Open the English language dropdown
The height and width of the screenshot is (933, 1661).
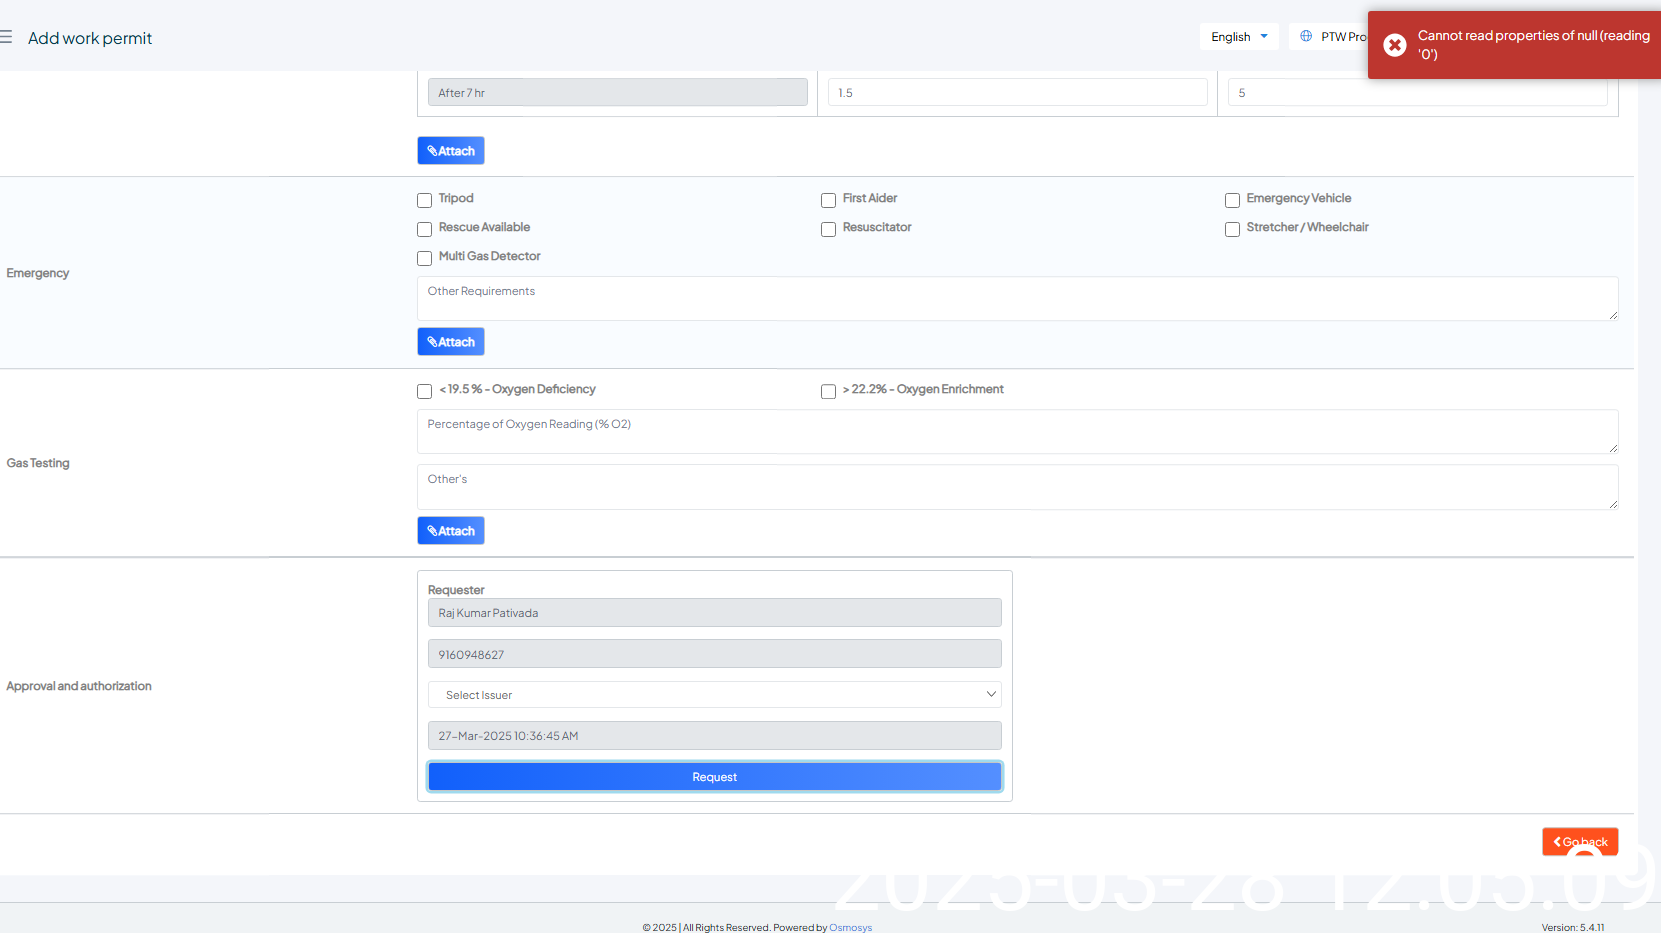click(x=1238, y=37)
